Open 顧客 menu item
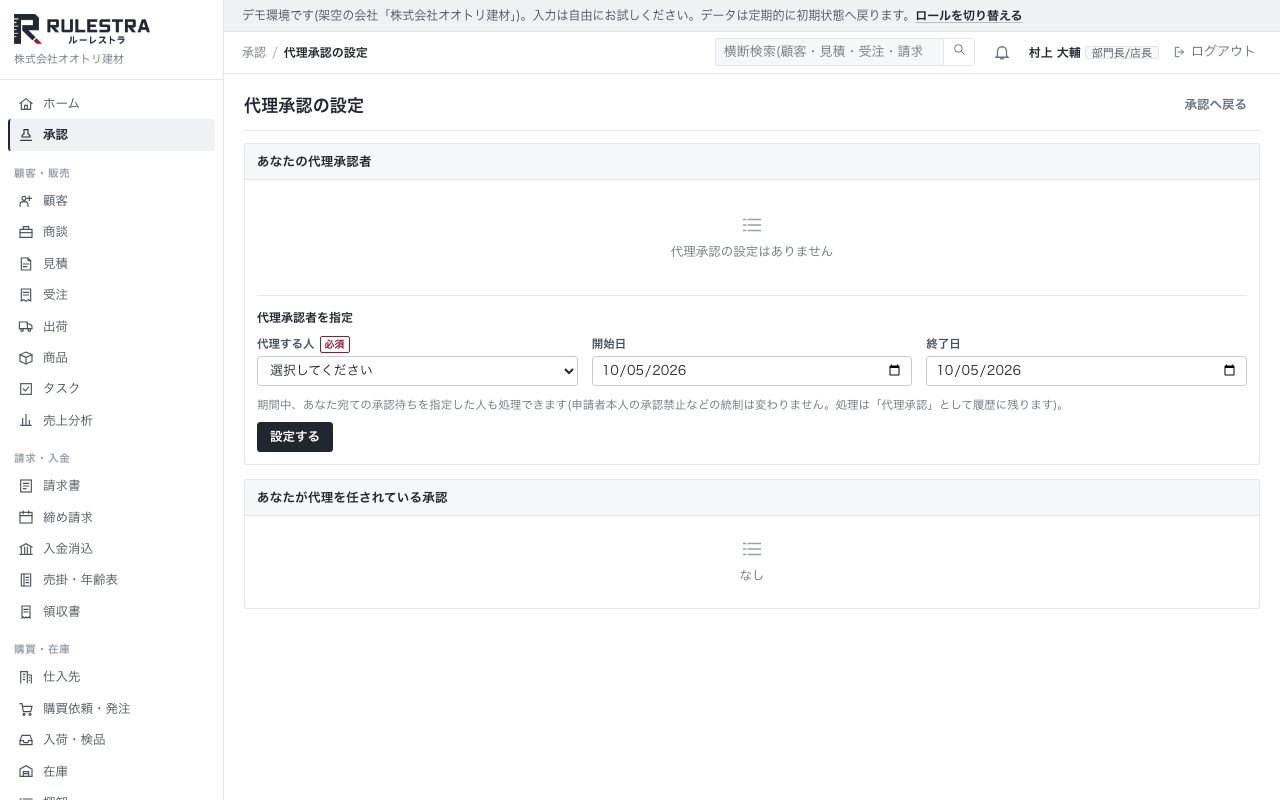The width and height of the screenshot is (1280, 800). [111, 201]
